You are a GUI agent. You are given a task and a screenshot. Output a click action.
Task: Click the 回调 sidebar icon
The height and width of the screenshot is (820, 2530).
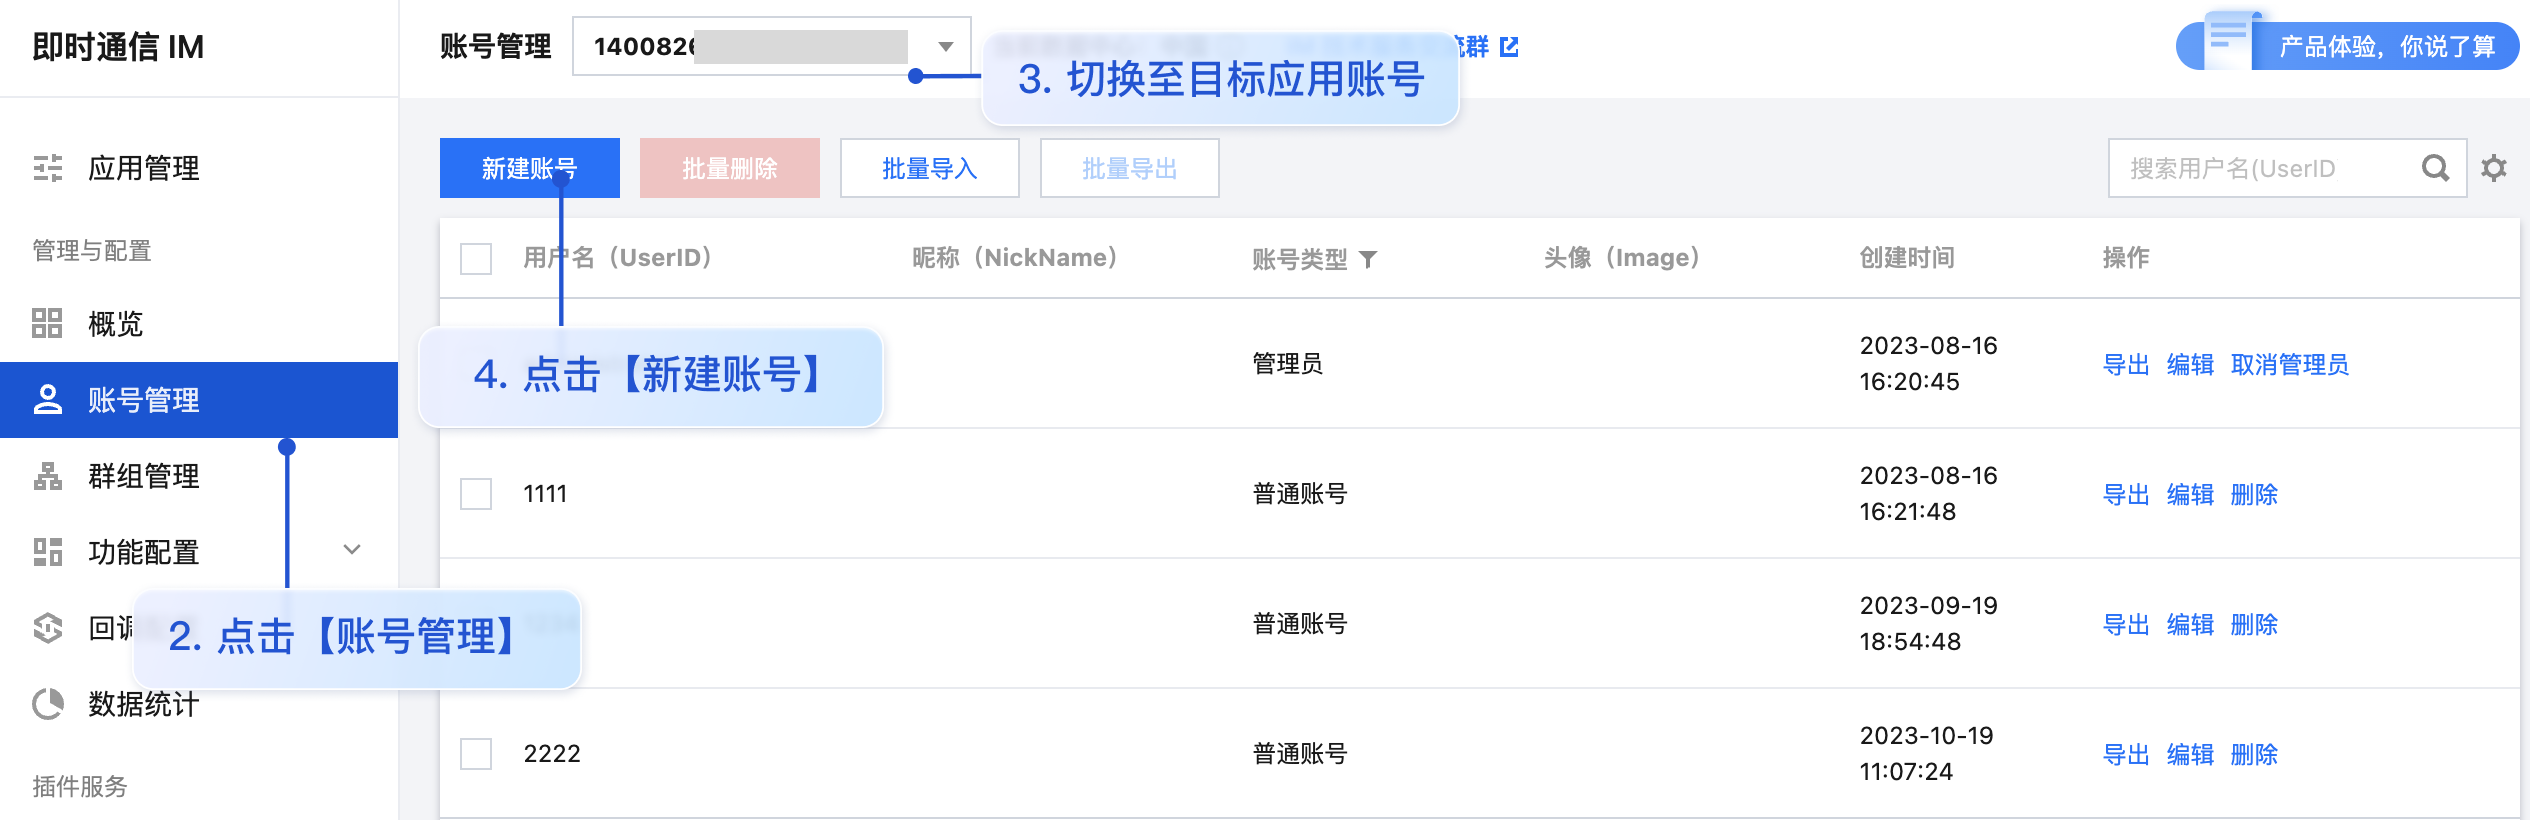(48, 629)
